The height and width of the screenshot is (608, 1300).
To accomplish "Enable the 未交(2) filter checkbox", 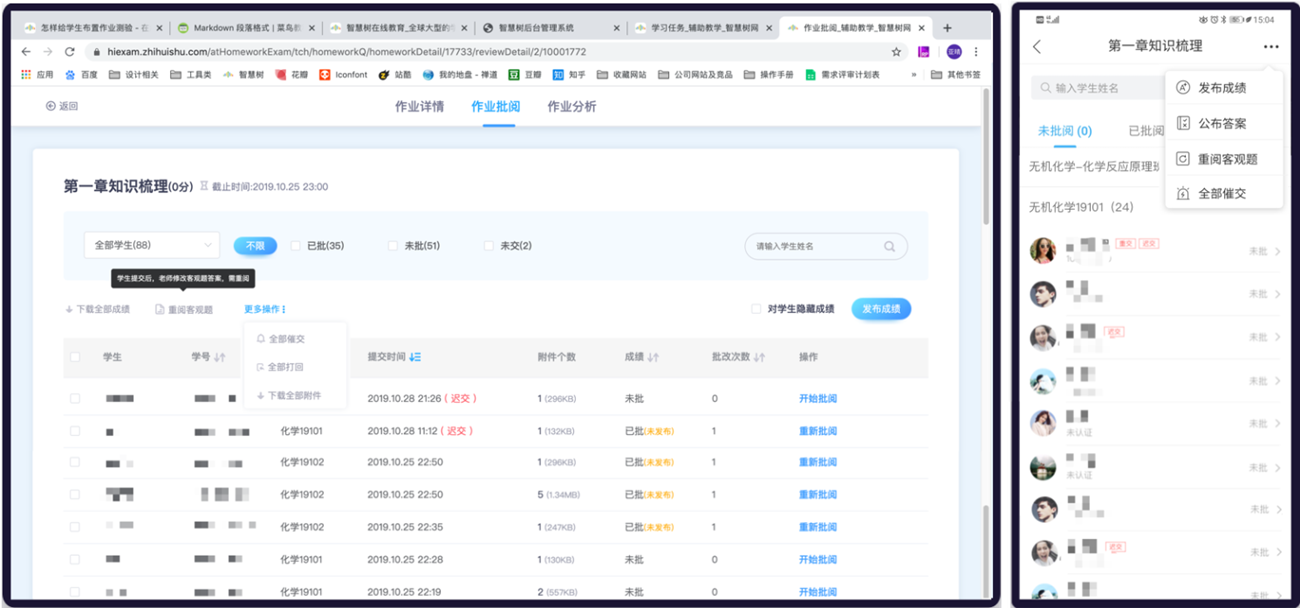I will click(488, 246).
